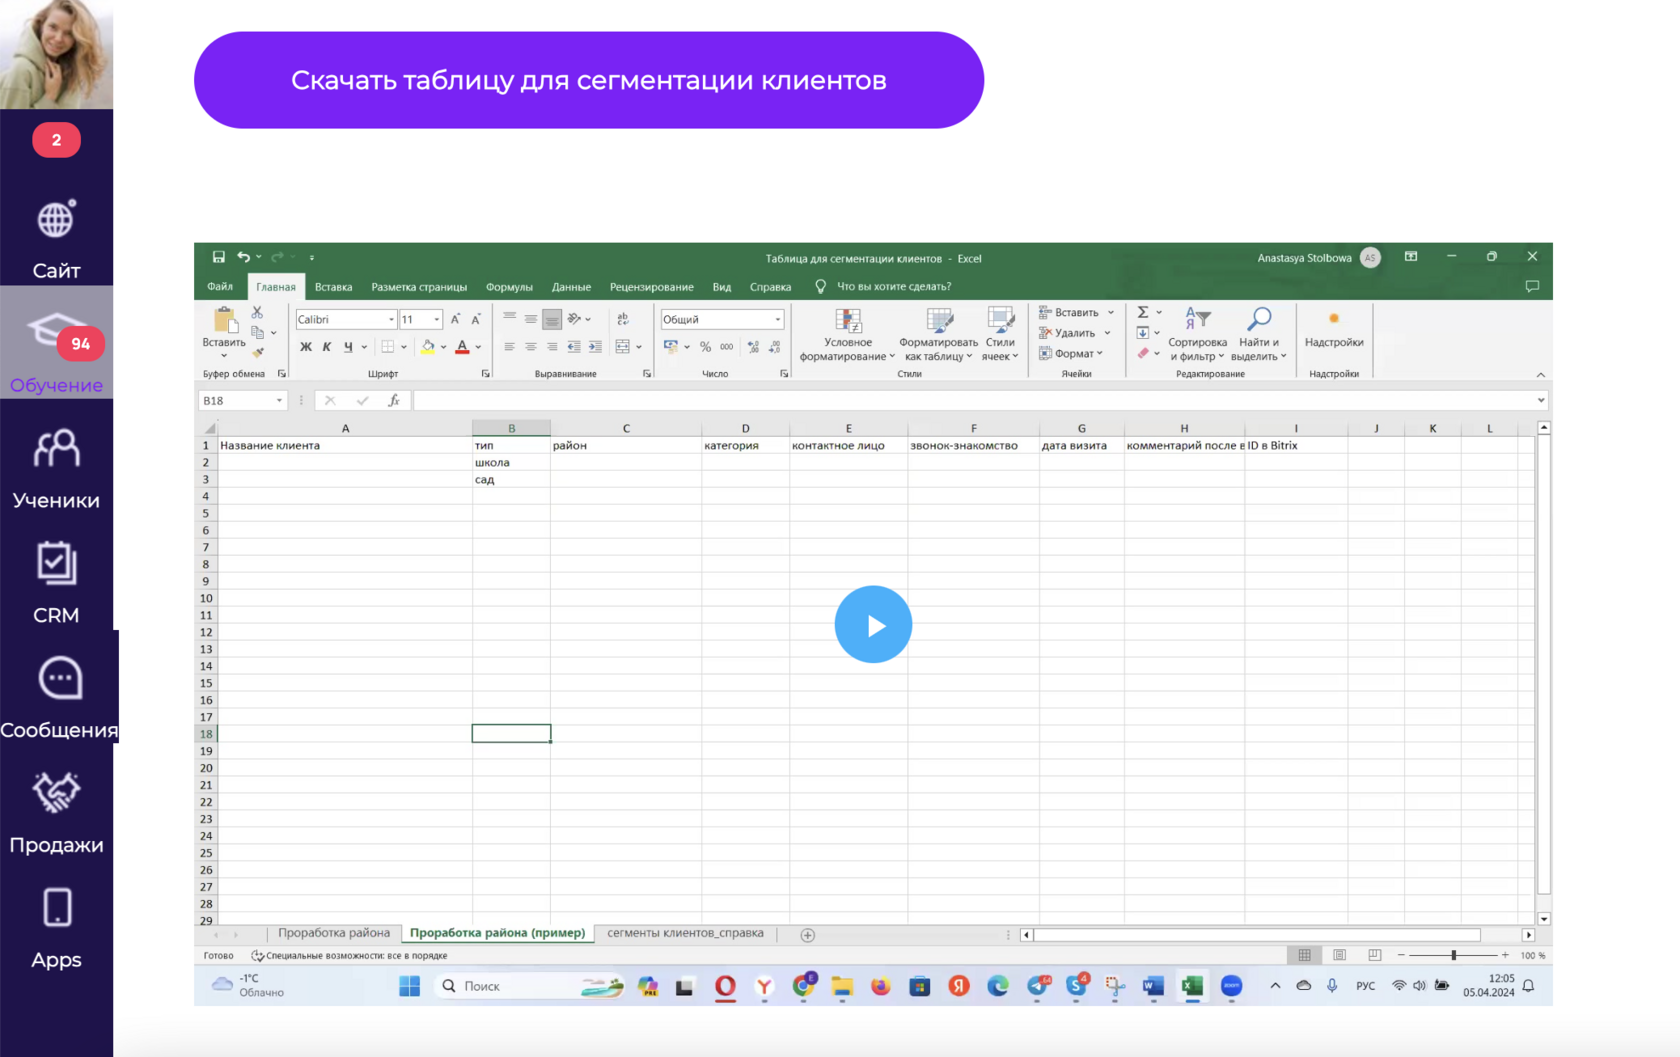Screen dimensions: 1680x1057
Task: Collapse the ribbon with the chevron
Action: point(1541,374)
